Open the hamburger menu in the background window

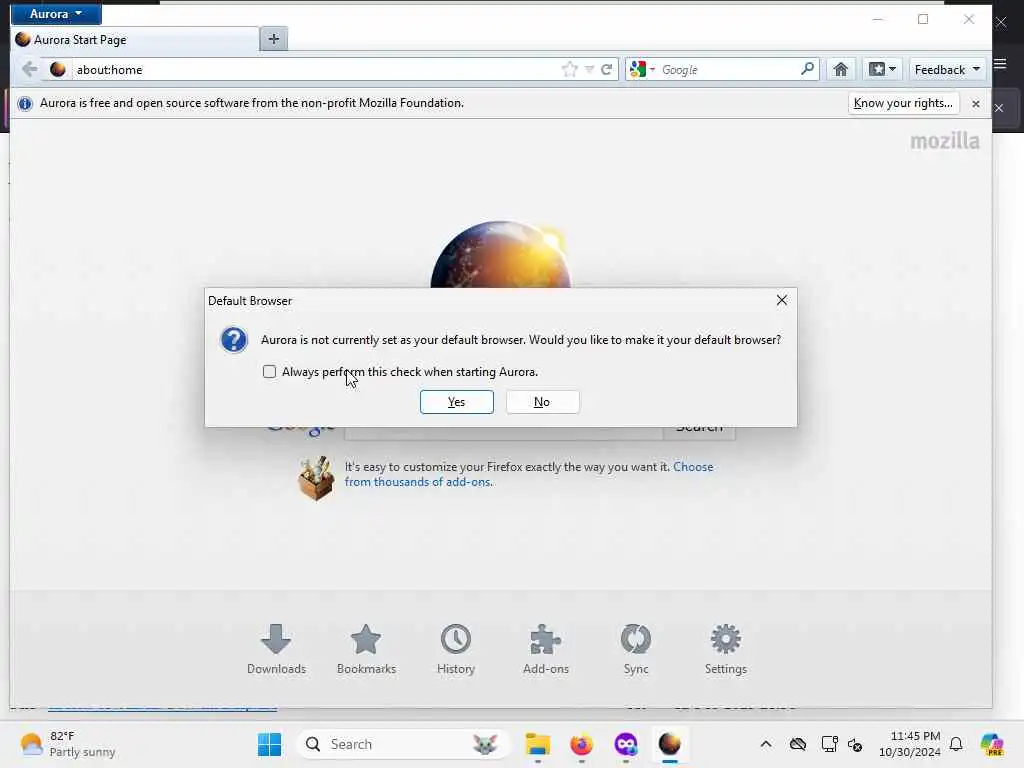(1000, 64)
